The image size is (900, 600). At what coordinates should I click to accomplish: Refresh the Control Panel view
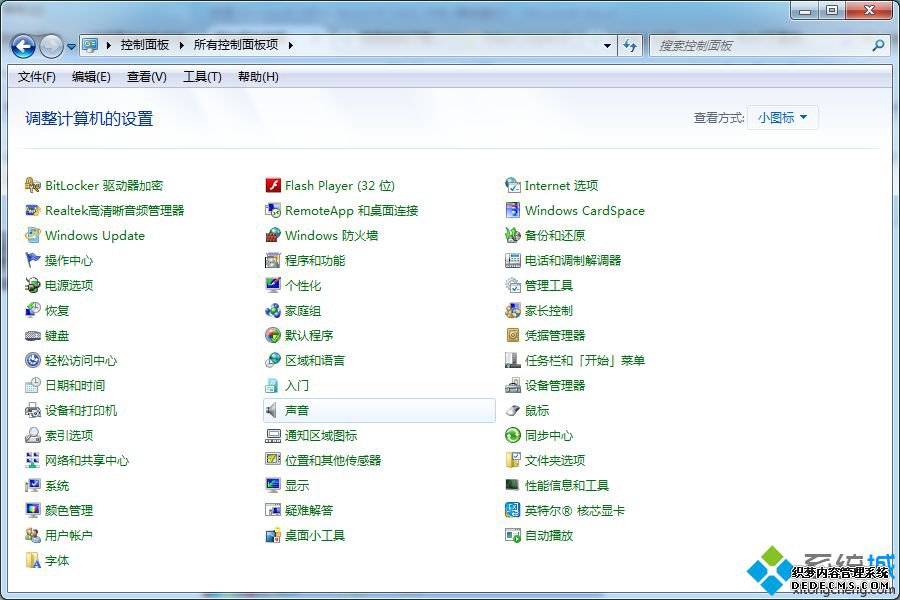pos(630,45)
